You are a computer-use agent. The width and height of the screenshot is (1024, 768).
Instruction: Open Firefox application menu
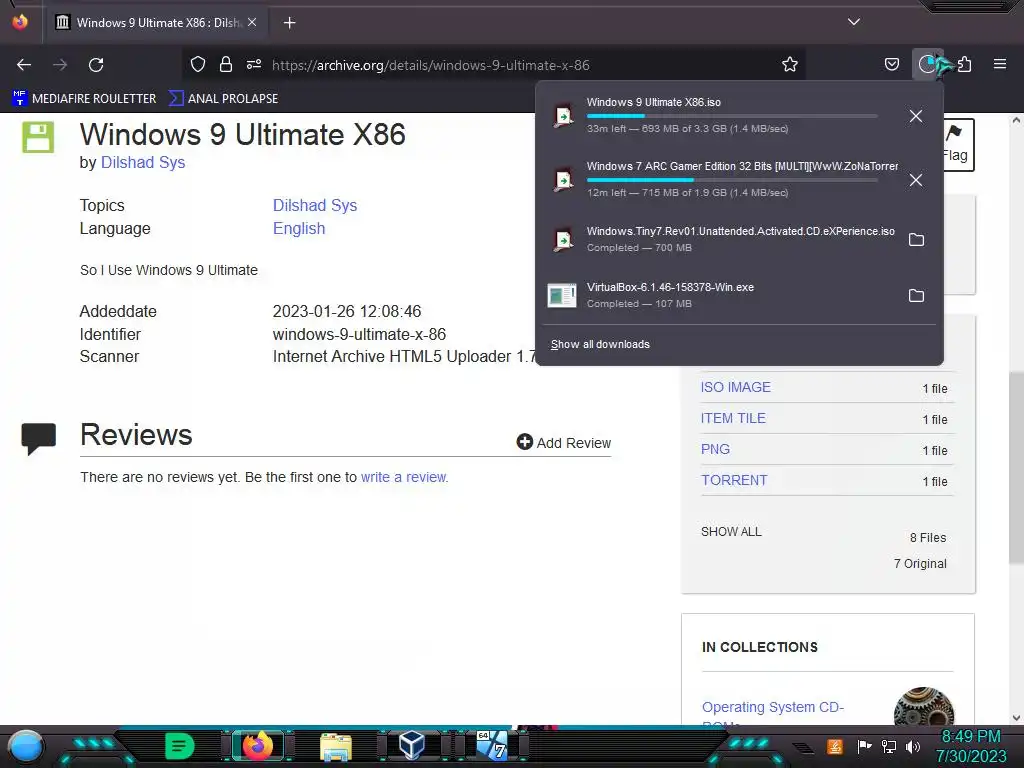pos(1000,64)
